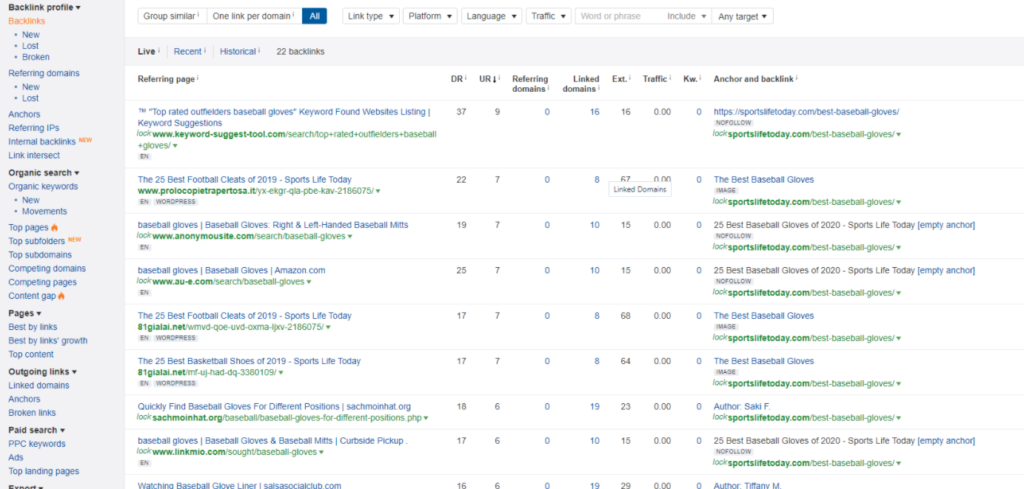This screenshot has height=489, width=1024.
Task: Click the info icon under Linked domains header
Action: click(x=599, y=89)
